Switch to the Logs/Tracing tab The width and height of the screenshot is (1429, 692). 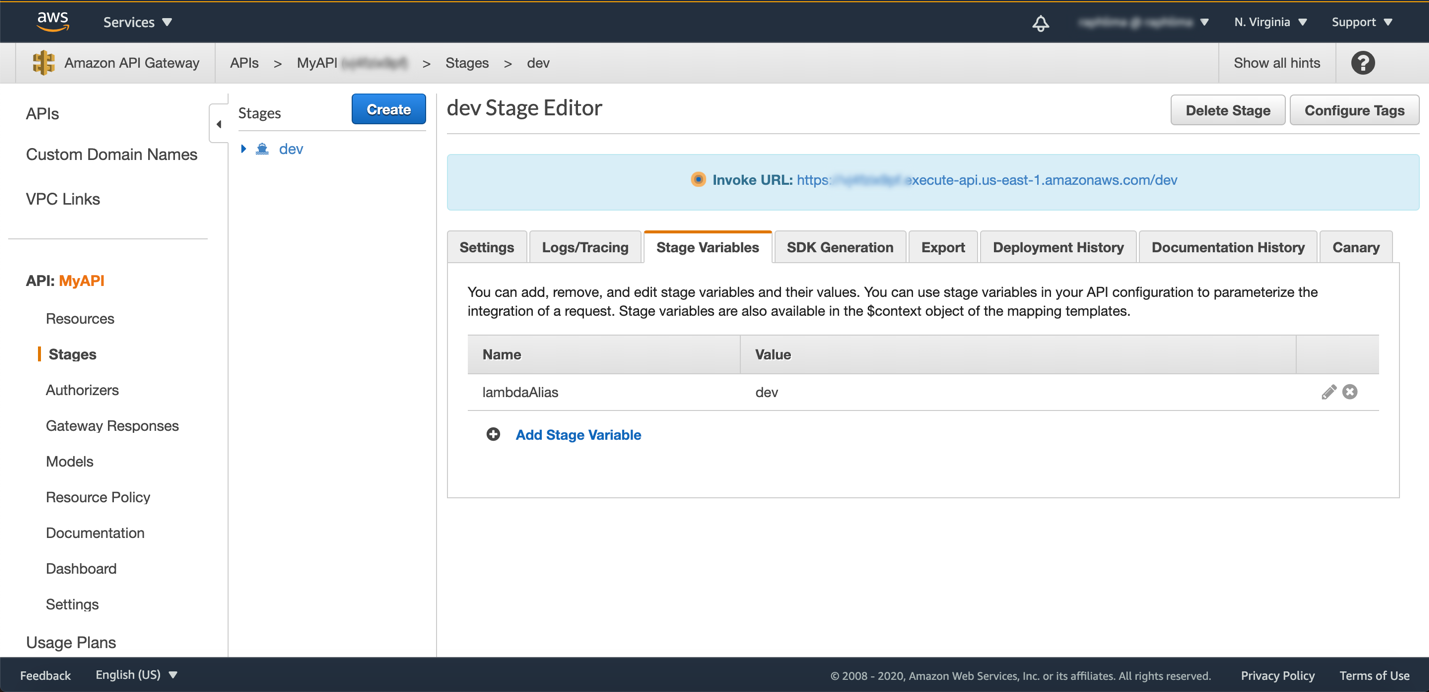tap(585, 247)
